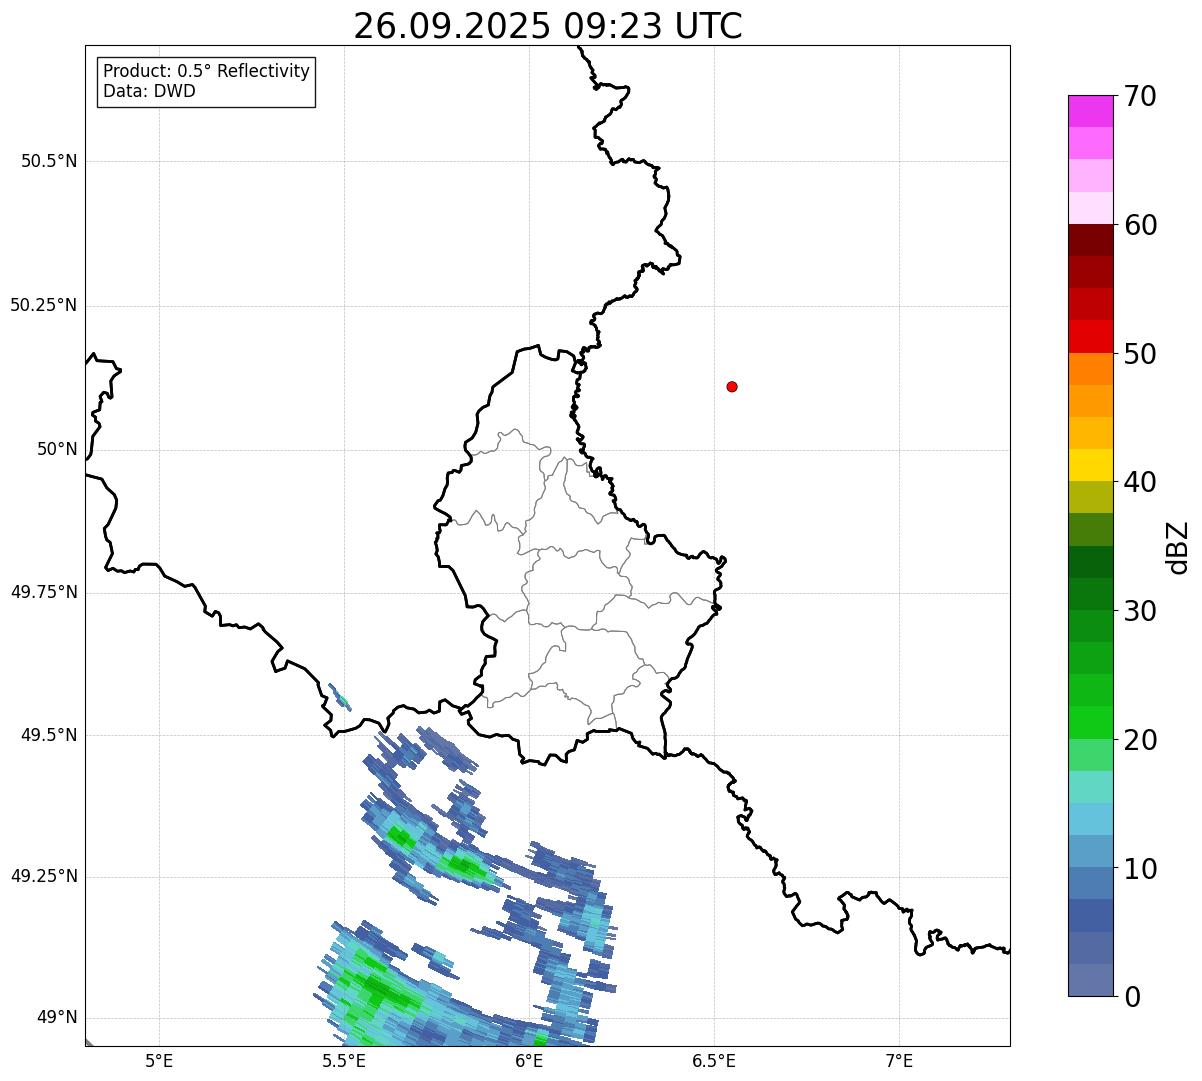This screenshot has height=1081, width=1202.
Task: Click the 50.5°N latitude tick label
Action: click(x=49, y=161)
